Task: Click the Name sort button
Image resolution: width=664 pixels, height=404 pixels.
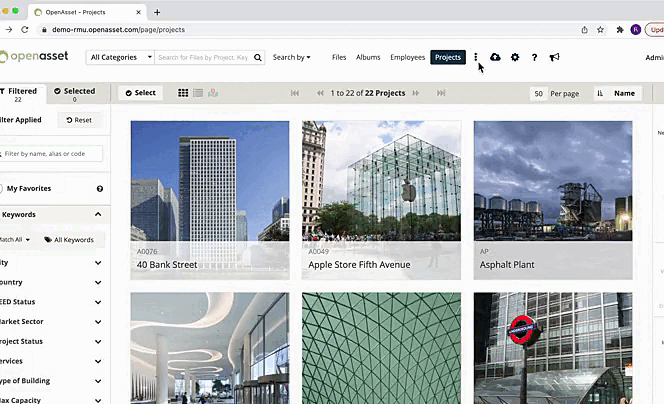Action: pyautogui.click(x=625, y=93)
